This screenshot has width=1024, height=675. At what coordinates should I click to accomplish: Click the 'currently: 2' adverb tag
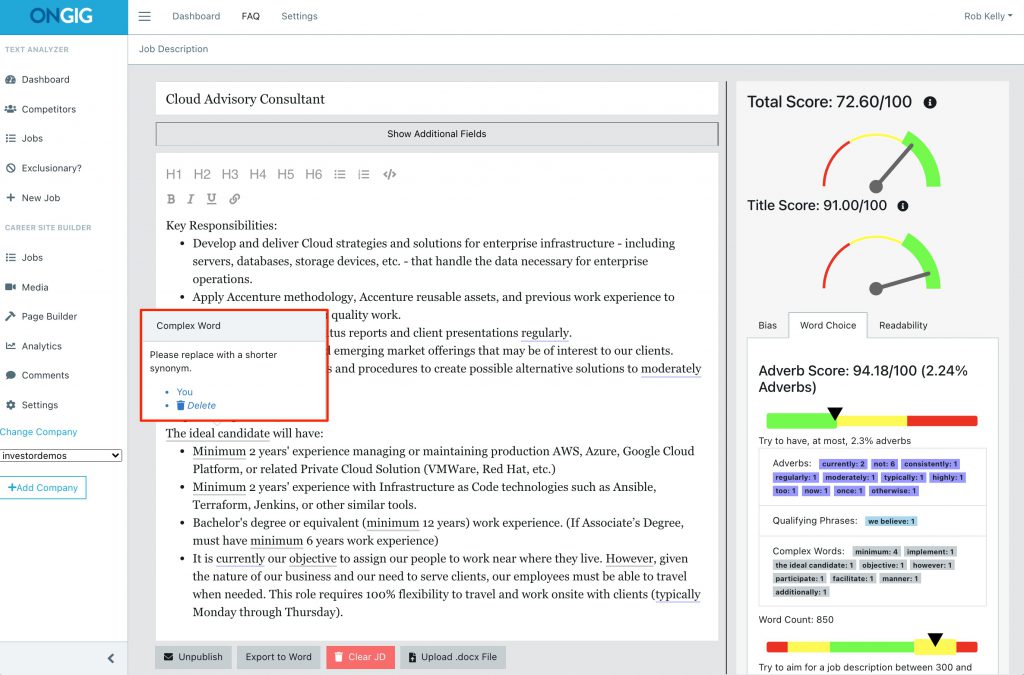(843, 464)
